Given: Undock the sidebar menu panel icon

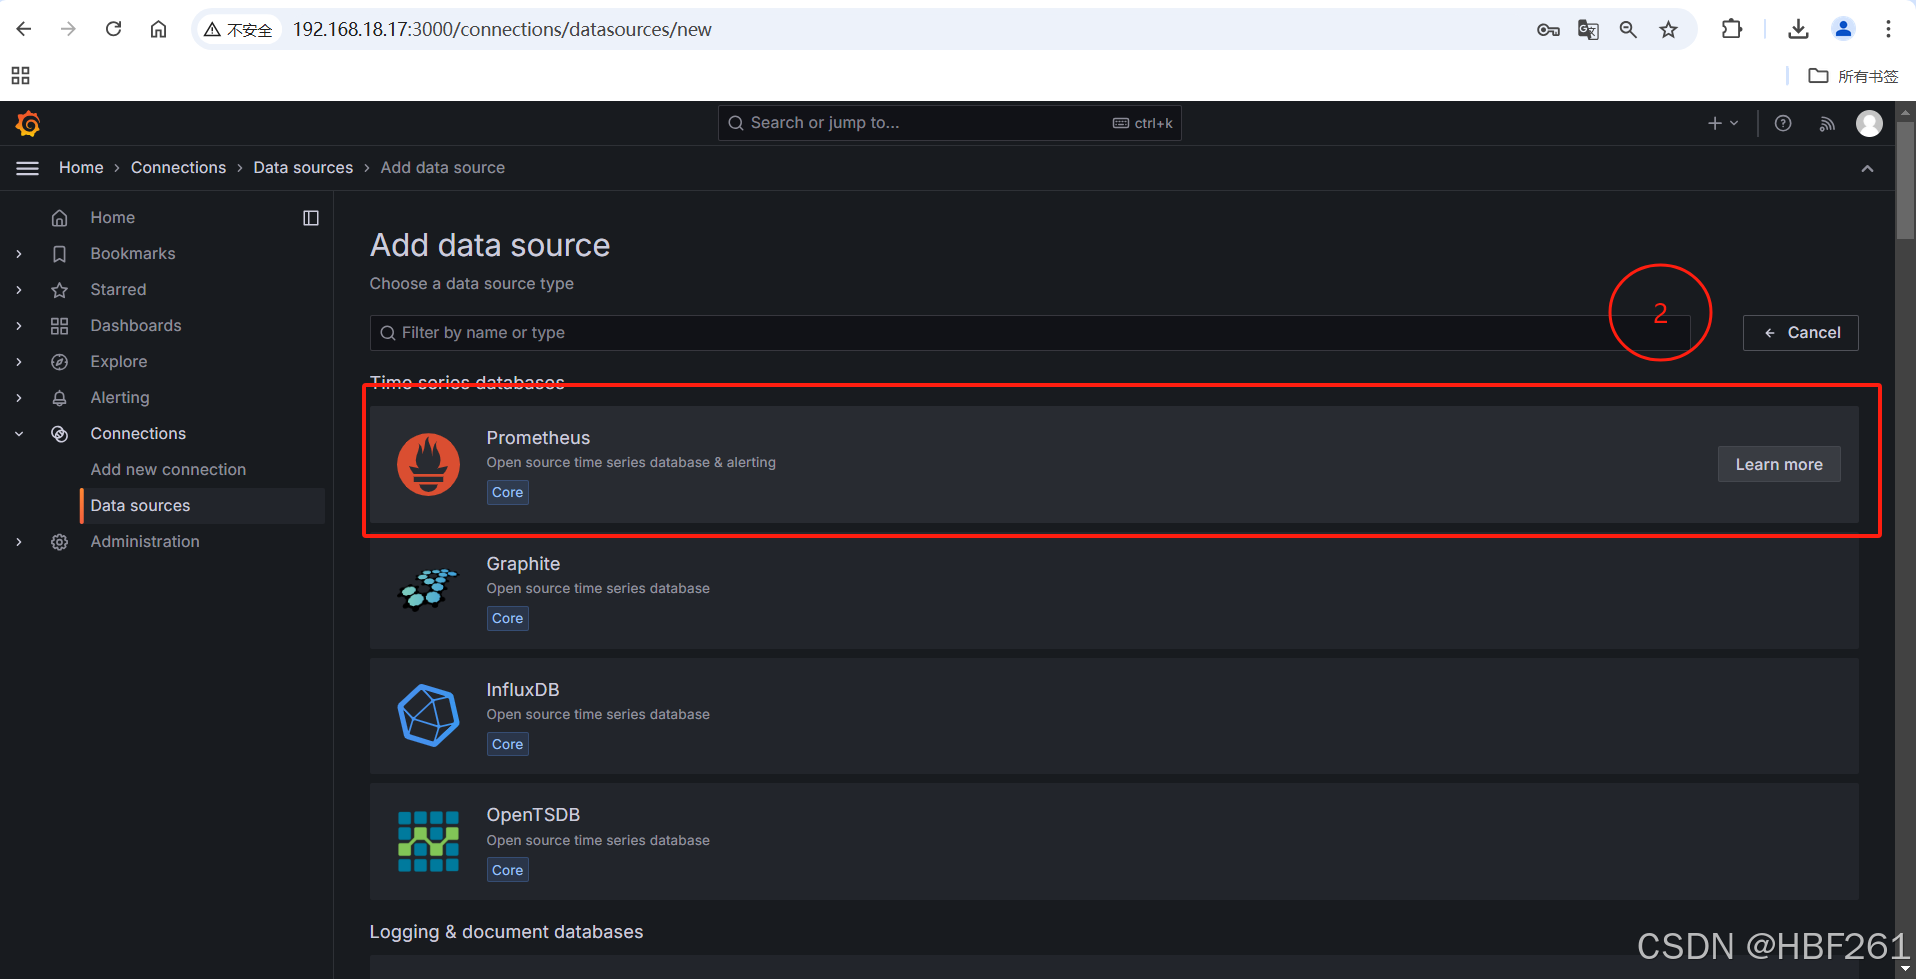Looking at the screenshot, I should point(311,218).
